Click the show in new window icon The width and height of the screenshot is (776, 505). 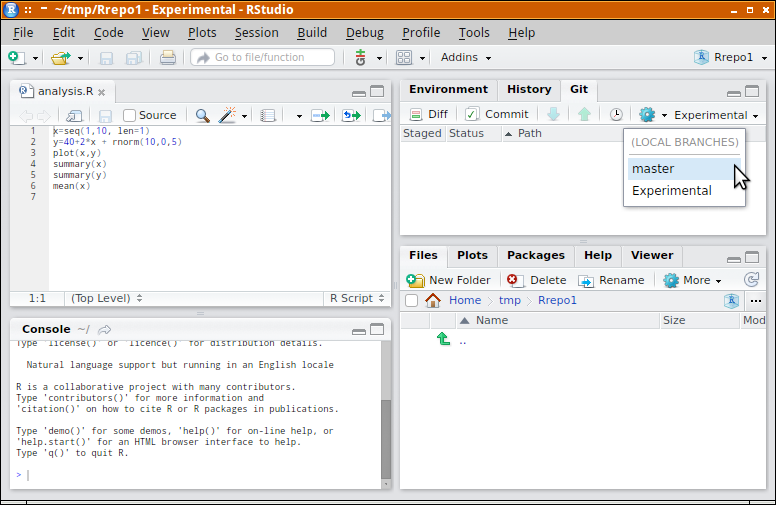(x=74, y=116)
